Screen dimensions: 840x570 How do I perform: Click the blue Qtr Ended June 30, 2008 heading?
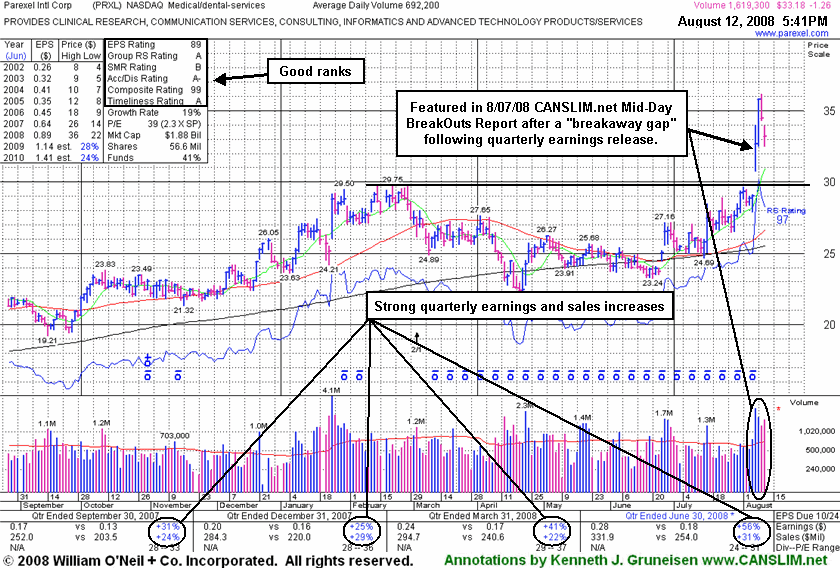[680, 516]
